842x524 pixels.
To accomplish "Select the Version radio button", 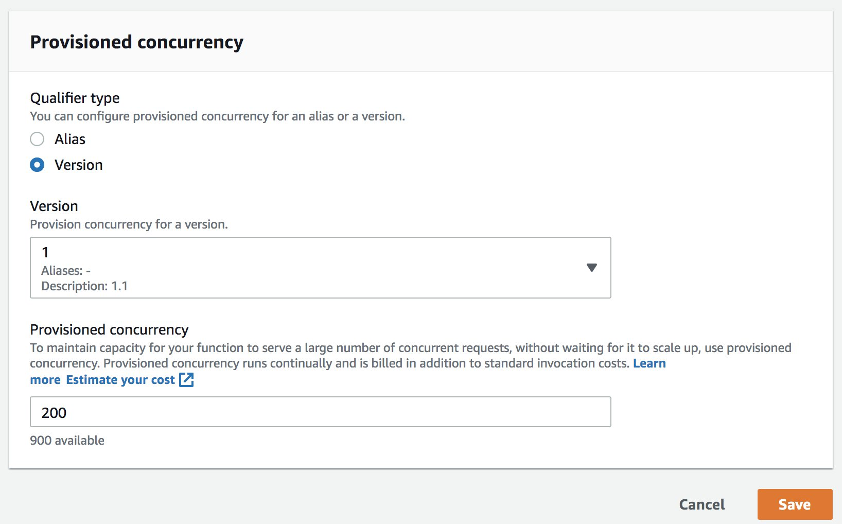I will click(x=37, y=165).
